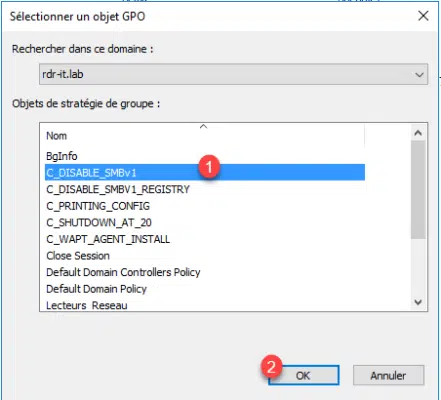Click the GPO list scrollbar thumb
The height and width of the screenshot is (400, 441).
(x=418, y=190)
